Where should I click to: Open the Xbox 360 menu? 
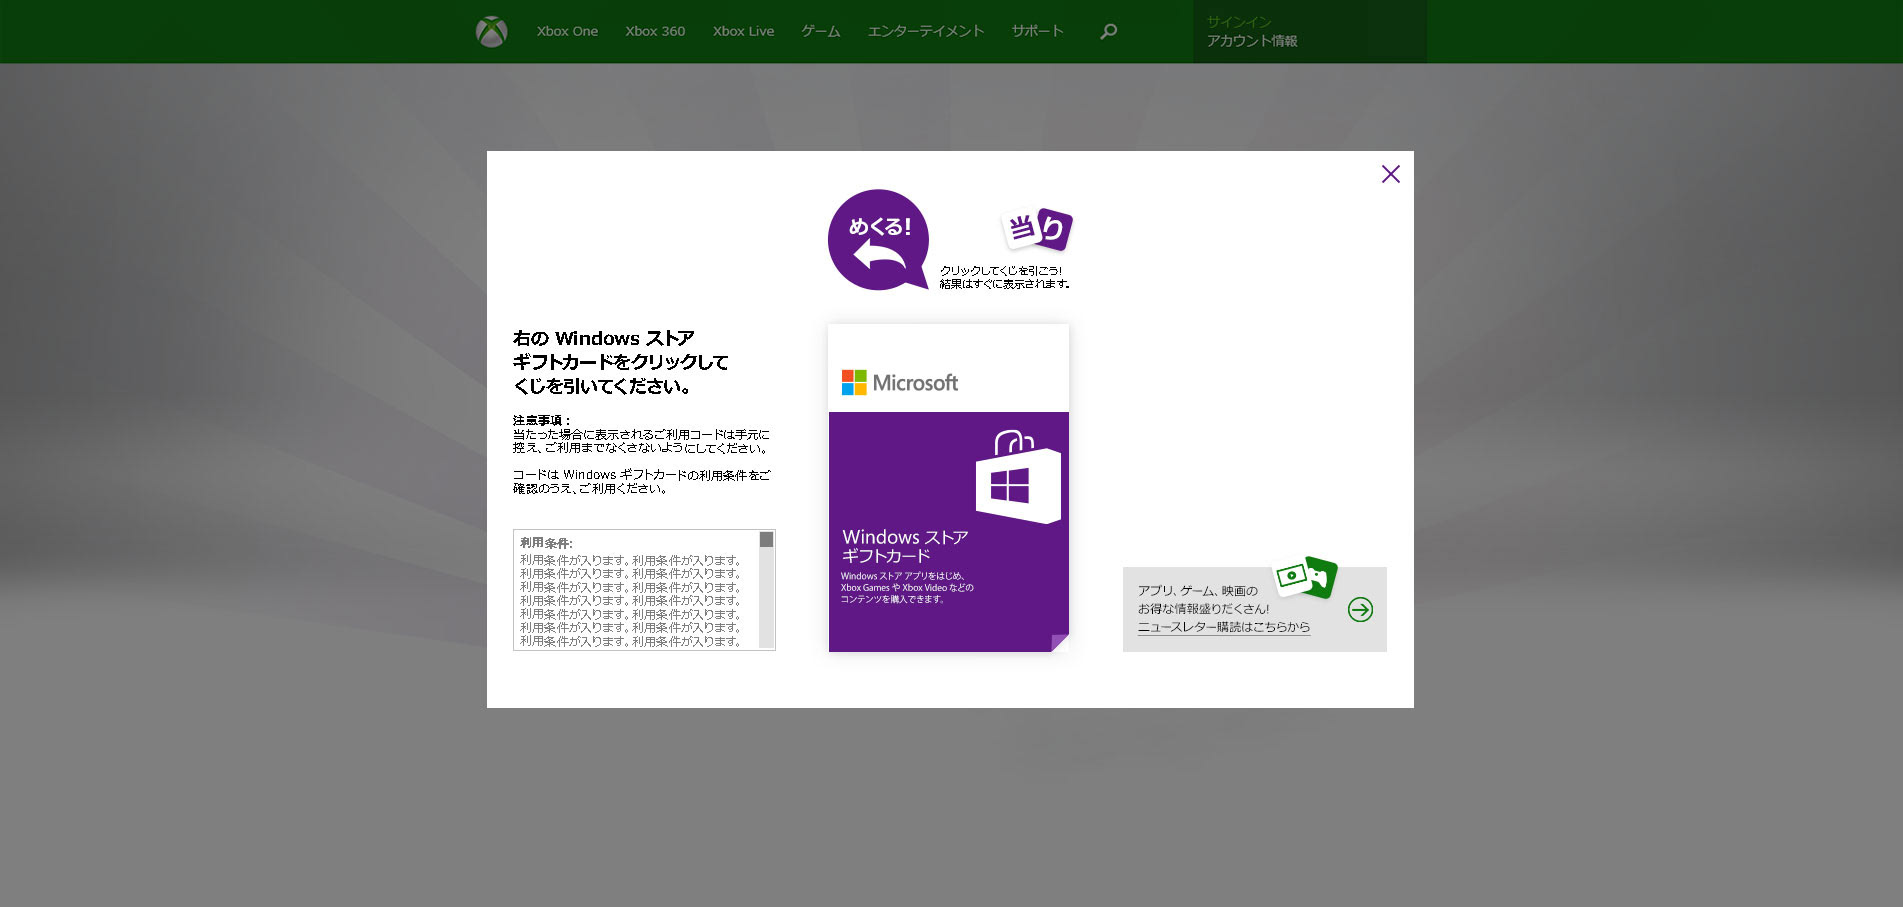655,31
